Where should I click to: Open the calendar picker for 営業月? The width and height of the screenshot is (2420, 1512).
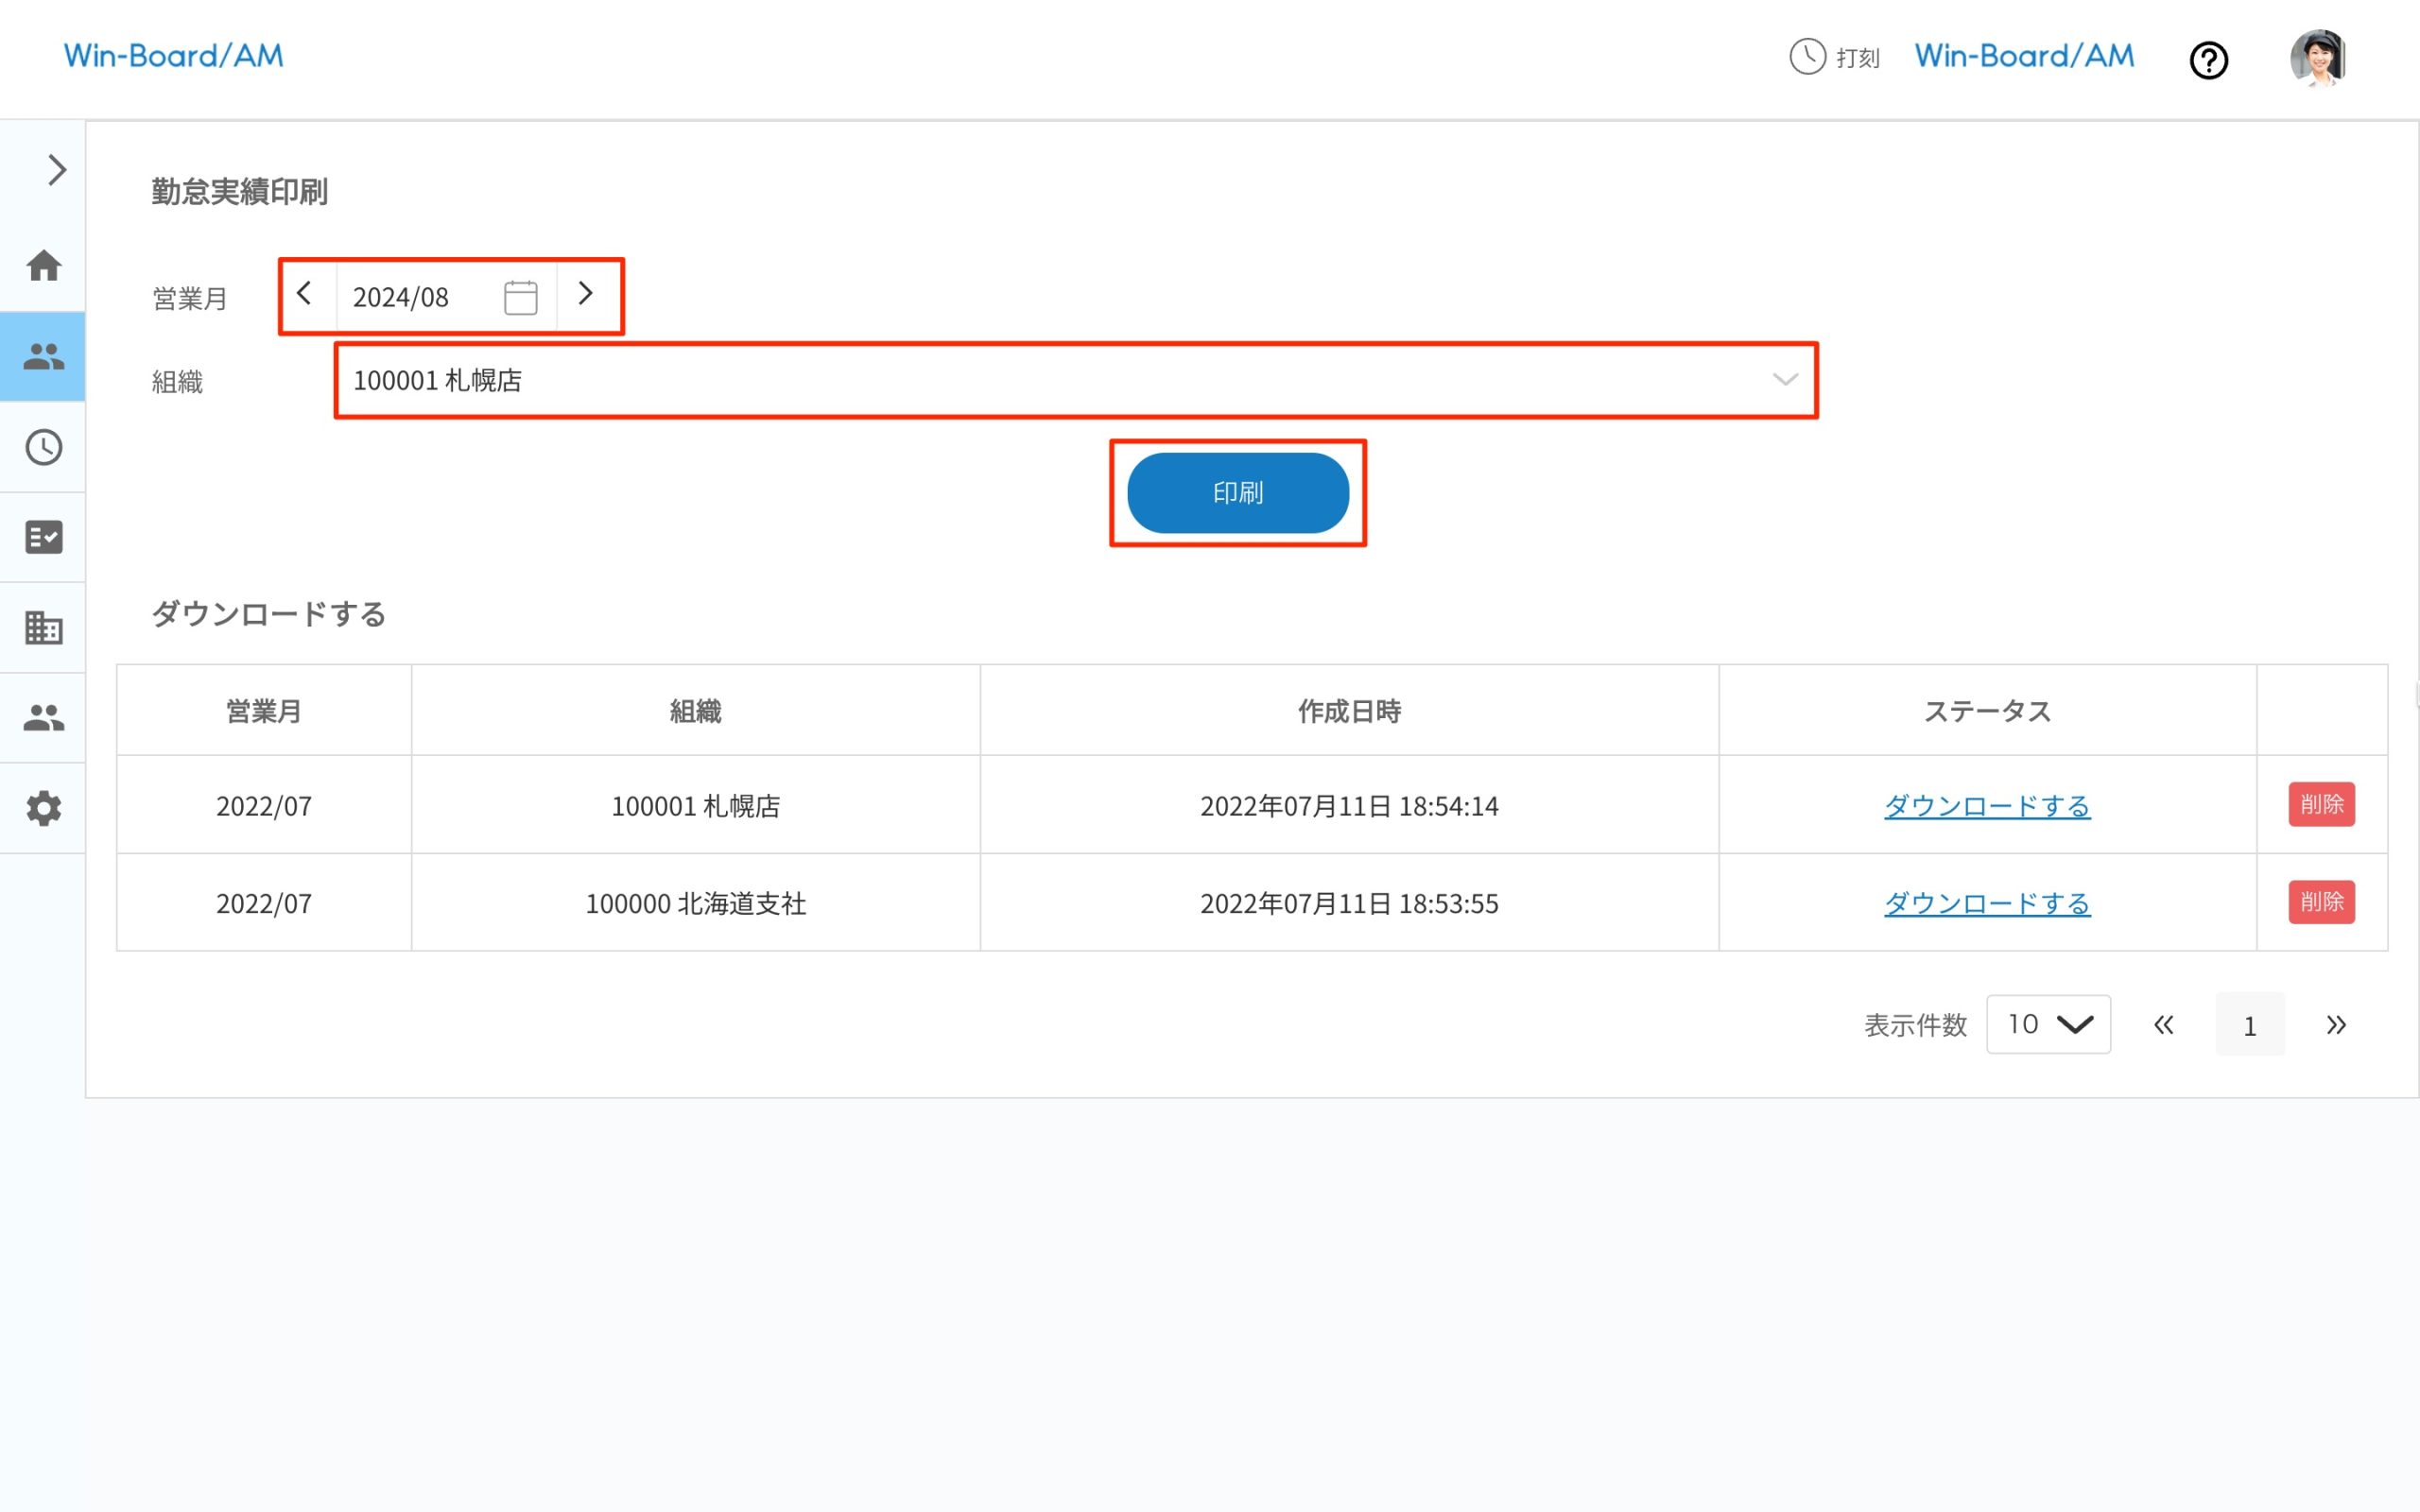[x=520, y=297]
